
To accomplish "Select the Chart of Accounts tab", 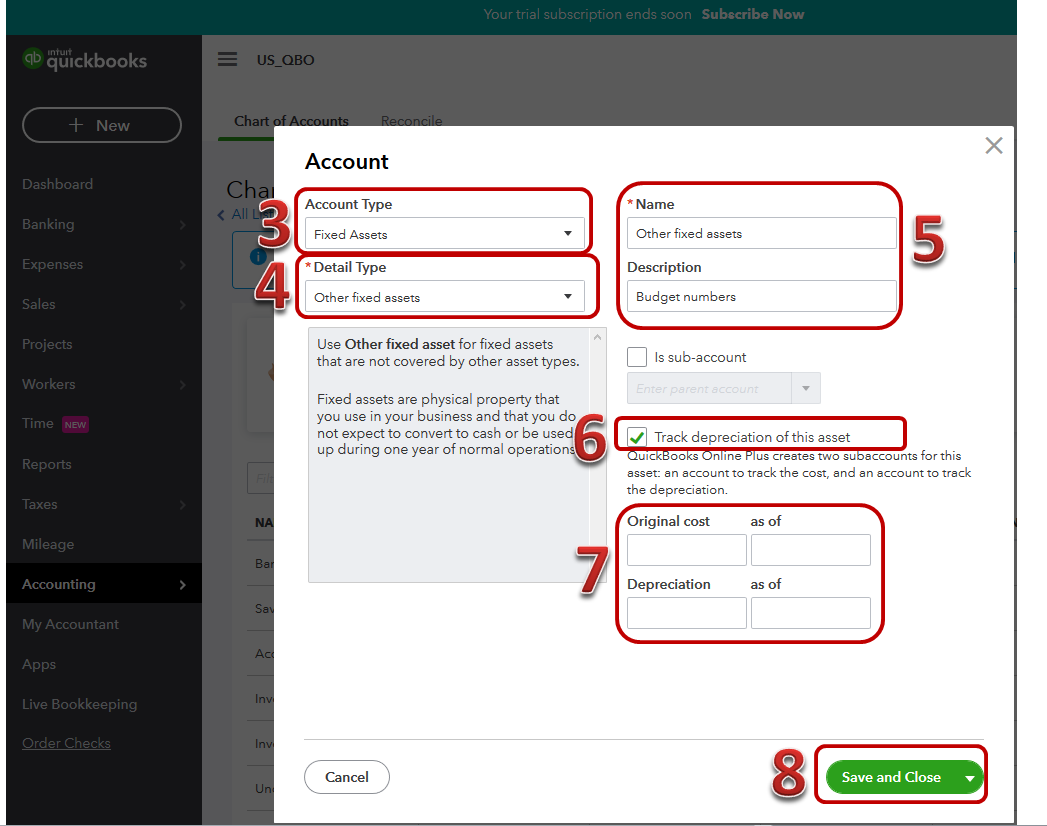I will pos(290,120).
